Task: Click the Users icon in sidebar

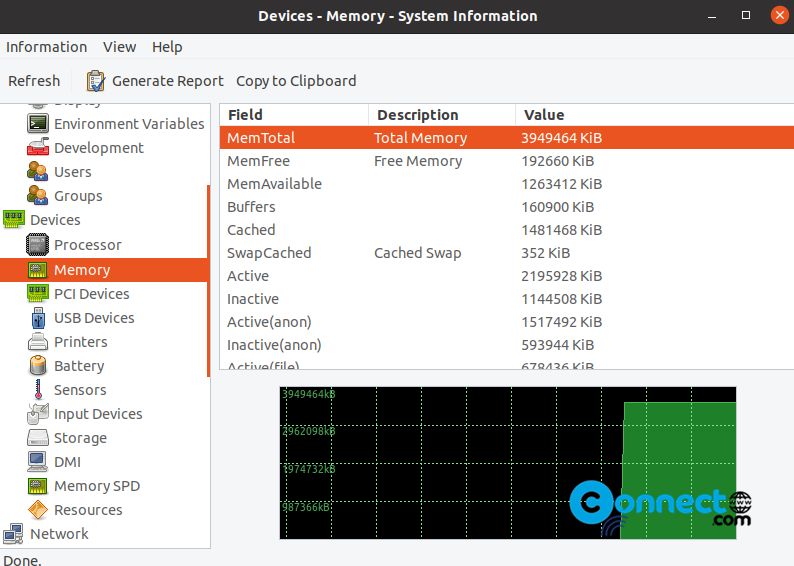Action: point(38,172)
